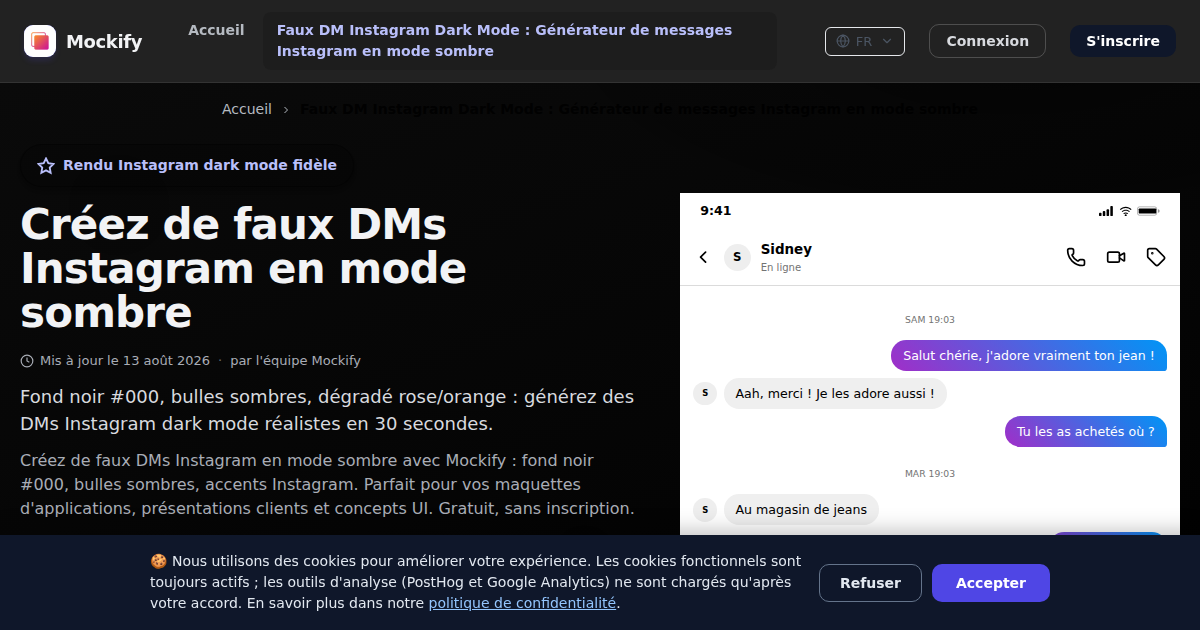Click the video call icon in chat header

pyautogui.click(x=1116, y=257)
